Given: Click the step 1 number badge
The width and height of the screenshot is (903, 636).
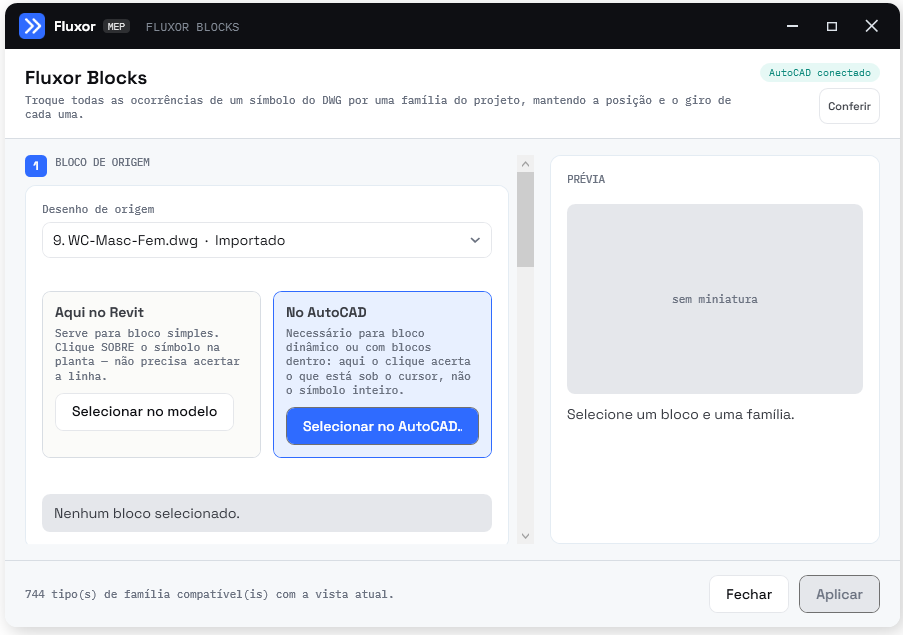Looking at the screenshot, I should pyautogui.click(x=36, y=166).
